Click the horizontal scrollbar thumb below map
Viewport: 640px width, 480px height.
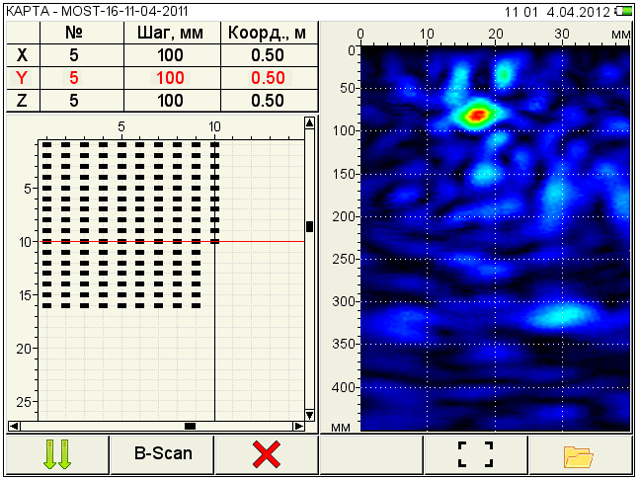point(190,426)
